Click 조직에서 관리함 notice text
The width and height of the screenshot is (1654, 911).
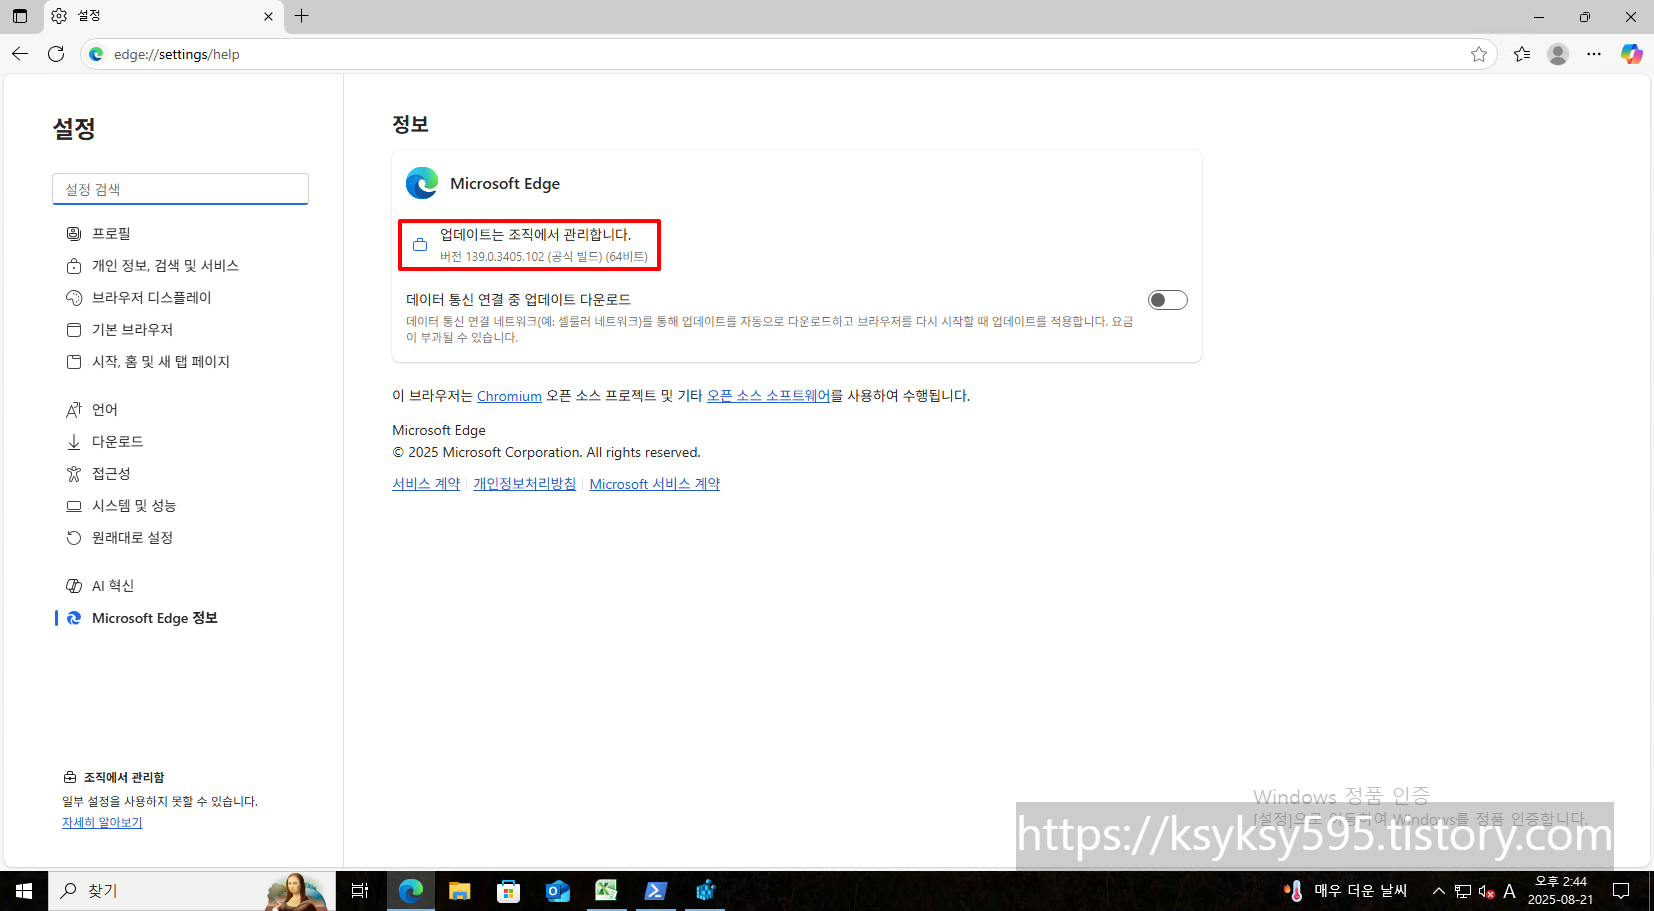point(124,777)
